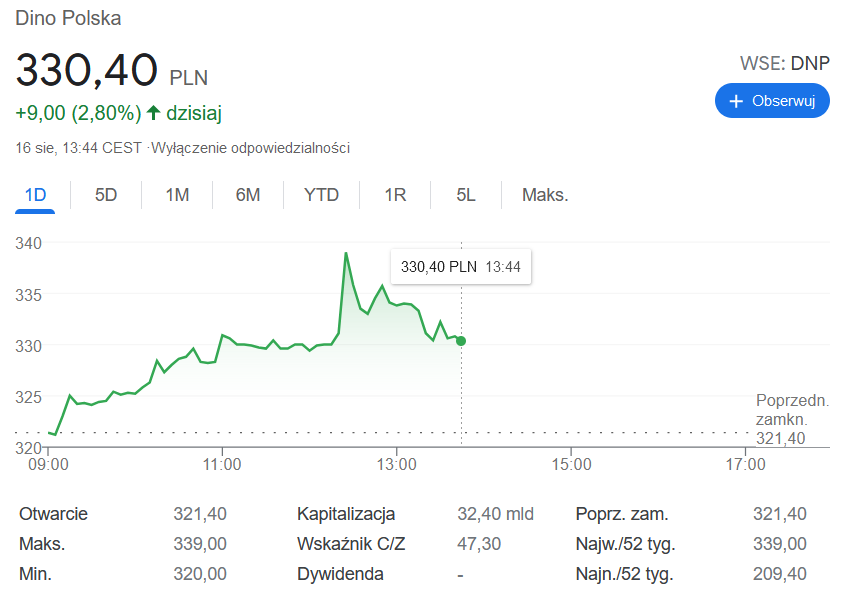Click the Min. value 320,00
Viewport: 851px width, 594px height.
[x=200, y=573]
